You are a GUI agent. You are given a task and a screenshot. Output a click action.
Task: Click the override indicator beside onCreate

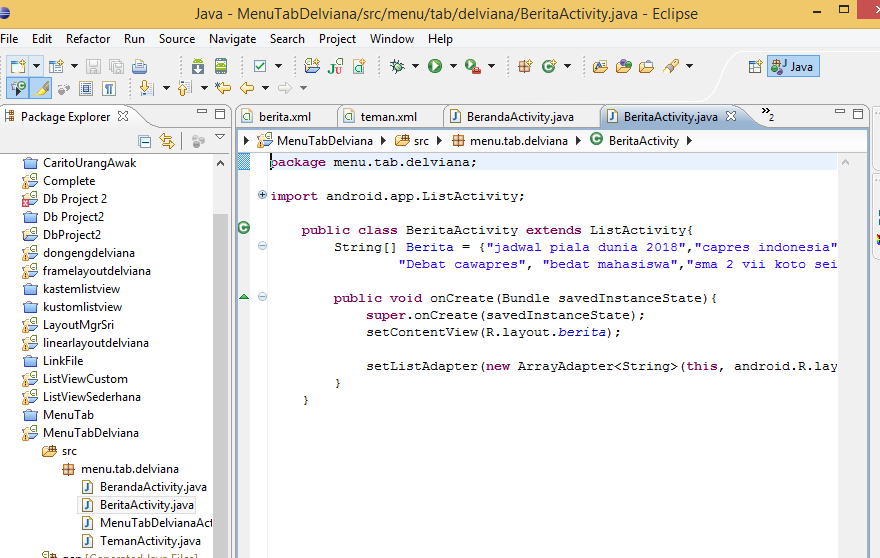[x=244, y=296]
